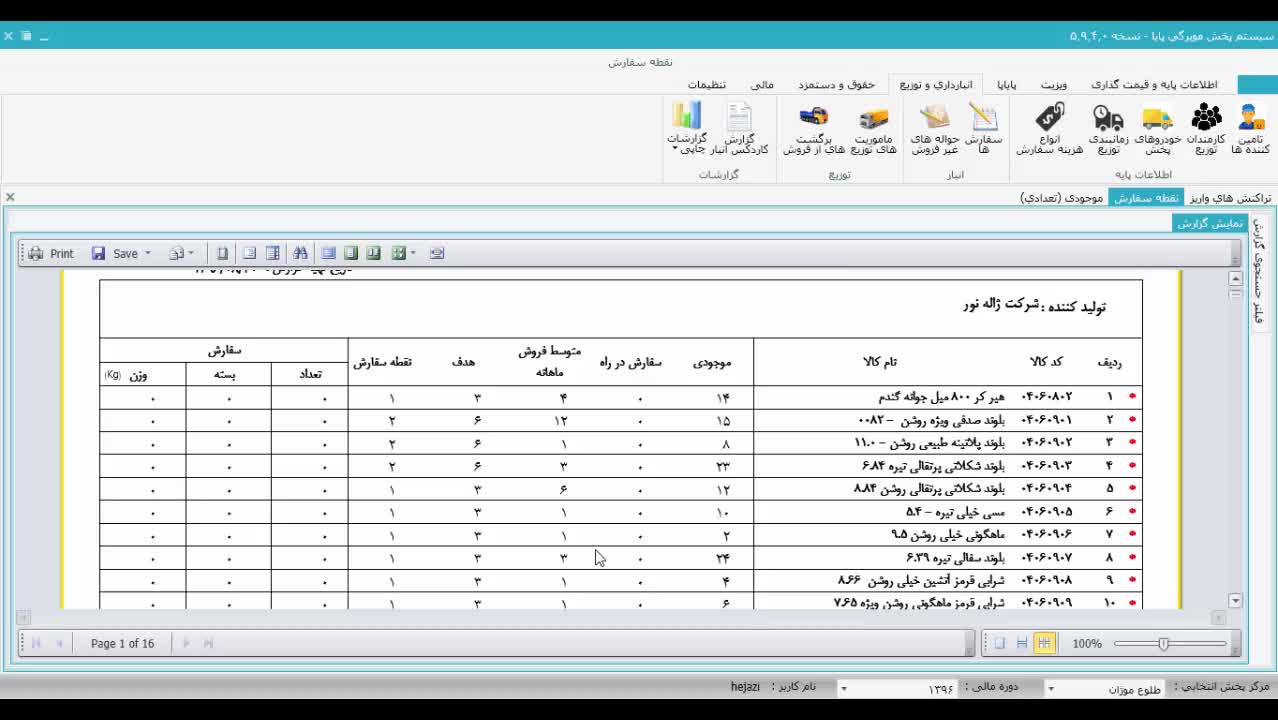Screen dimensions: 1278x720
Task: Toggle single page view mode button
Action: pyautogui.click(x=999, y=644)
